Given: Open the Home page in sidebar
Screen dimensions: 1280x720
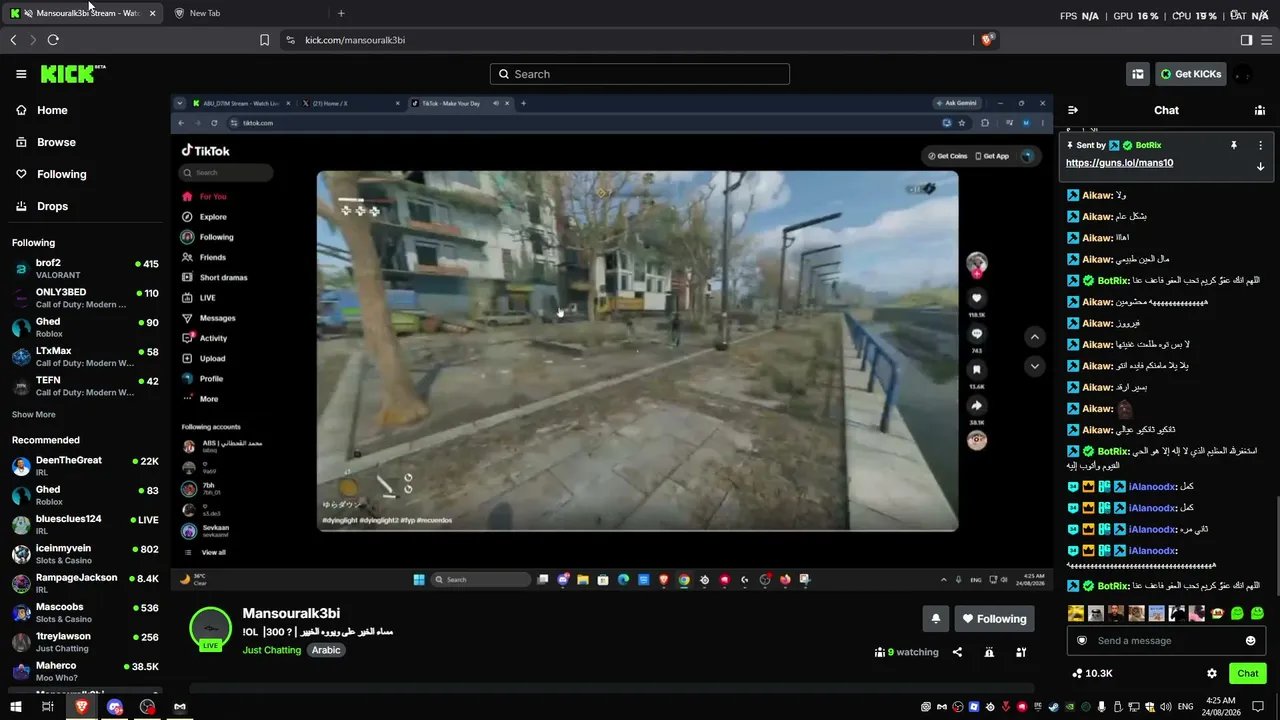Looking at the screenshot, I should tap(52, 110).
